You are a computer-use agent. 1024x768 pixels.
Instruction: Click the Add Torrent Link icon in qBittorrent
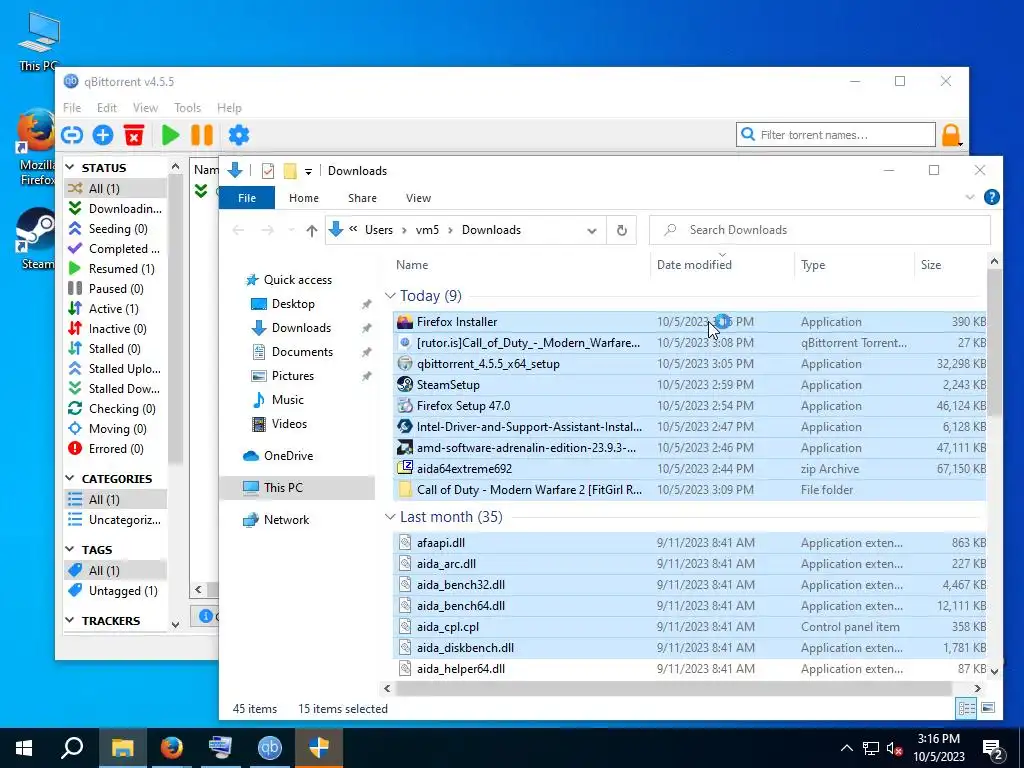[x=72, y=135]
